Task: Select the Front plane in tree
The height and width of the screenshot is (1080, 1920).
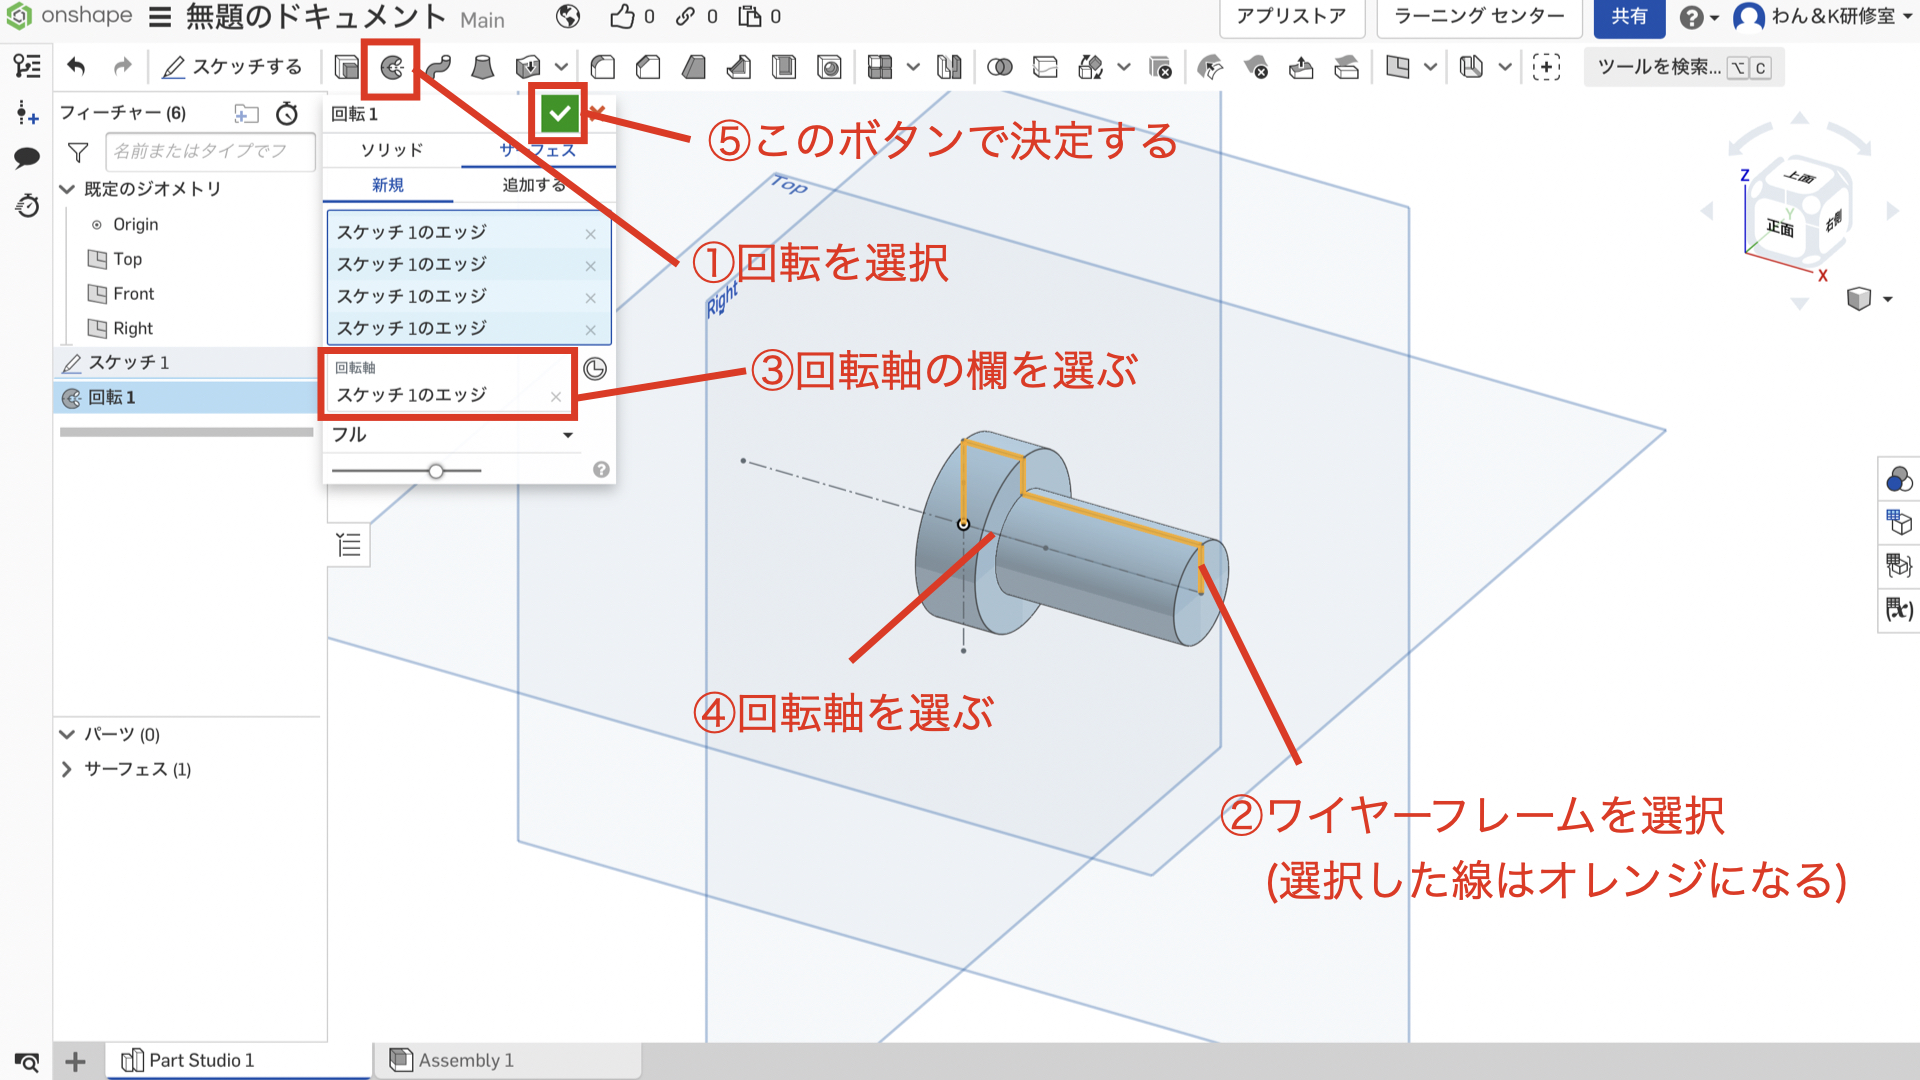Action: [x=133, y=294]
